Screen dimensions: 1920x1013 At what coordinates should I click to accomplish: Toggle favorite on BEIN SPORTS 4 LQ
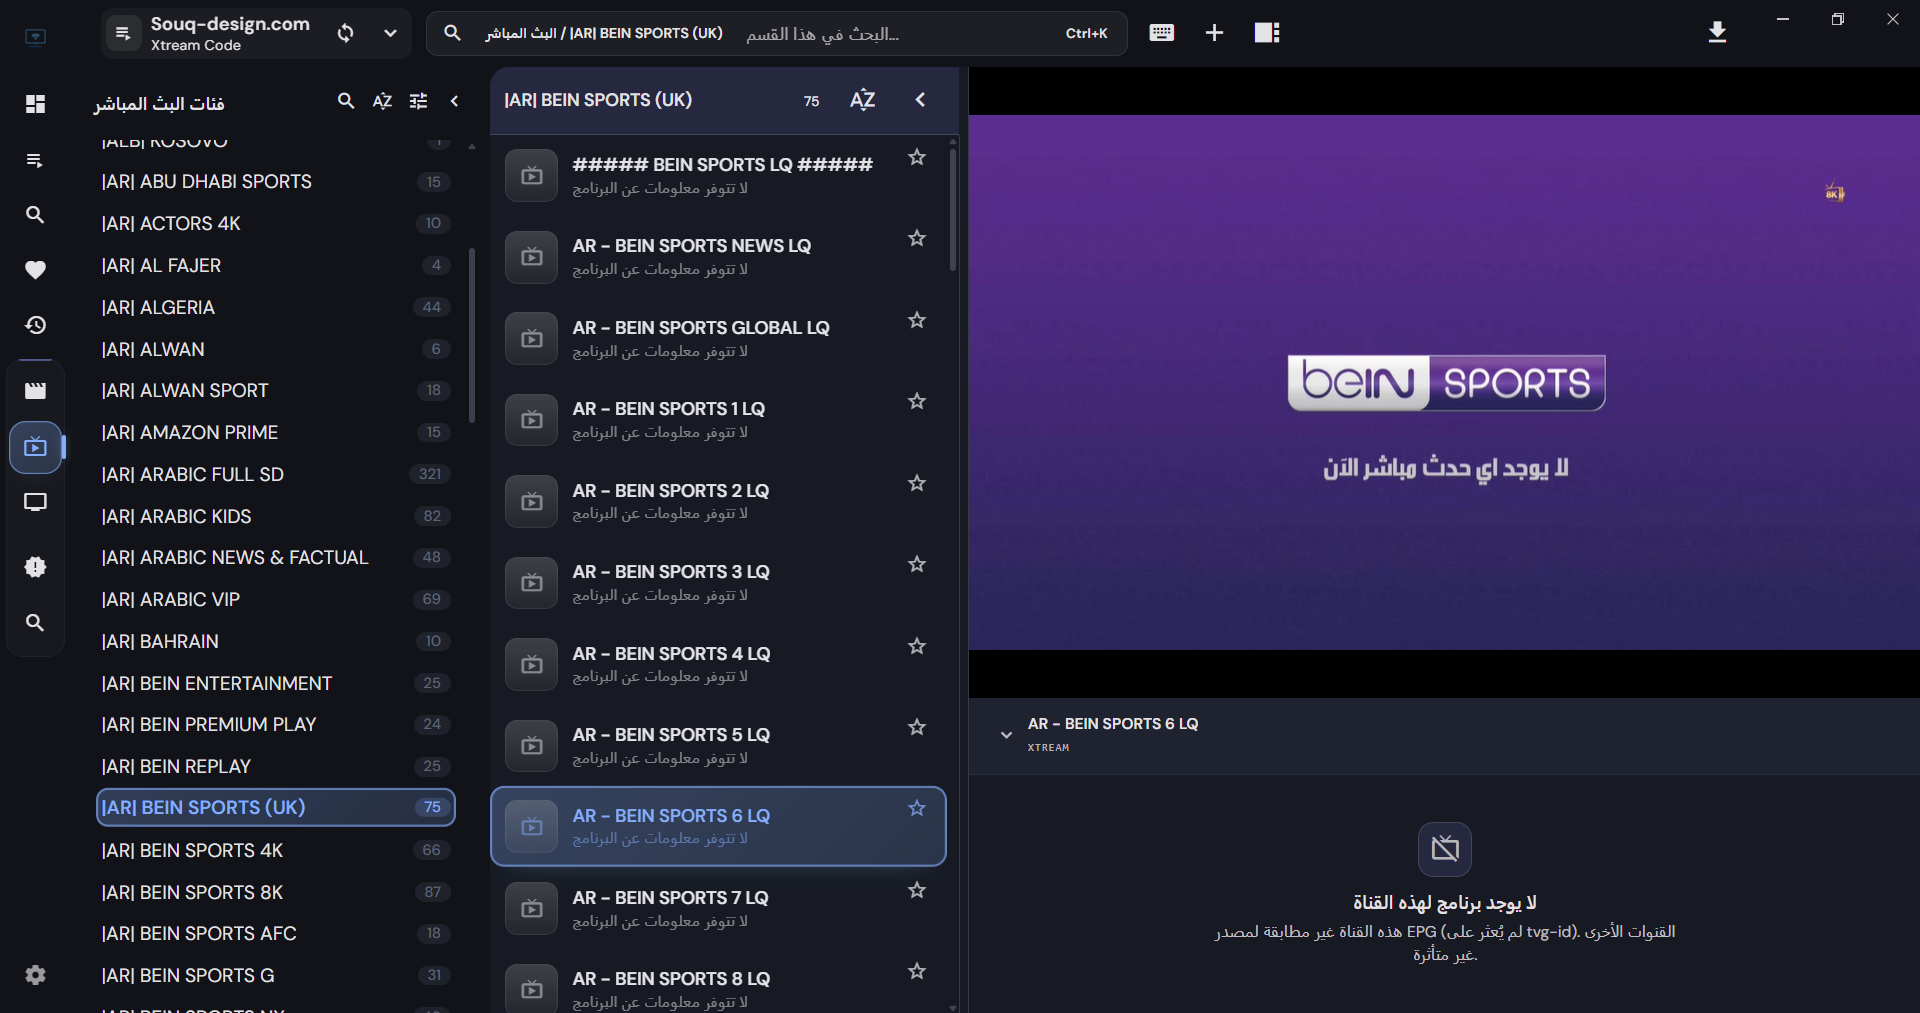[917, 646]
